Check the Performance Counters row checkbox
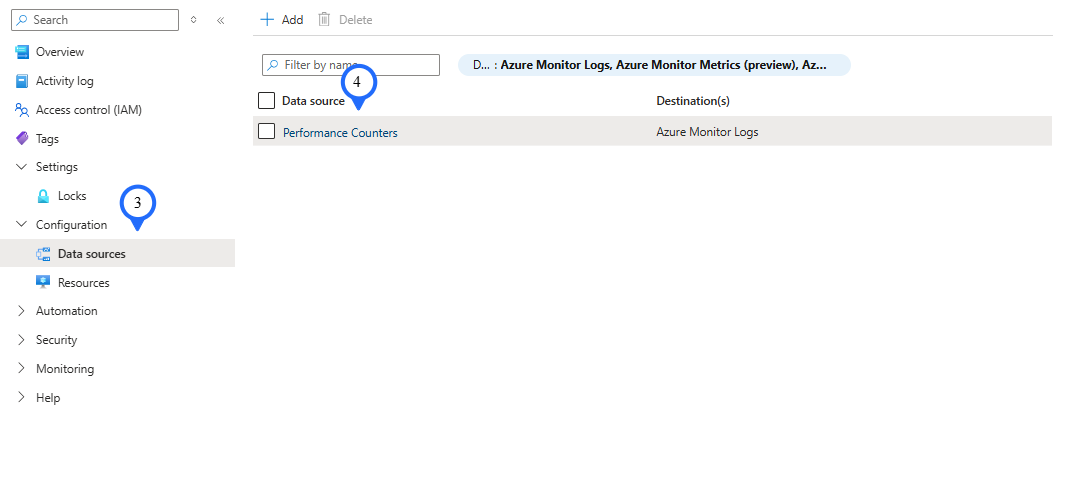Image resolution: width=1069 pixels, height=499 pixels. tap(266, 132)
